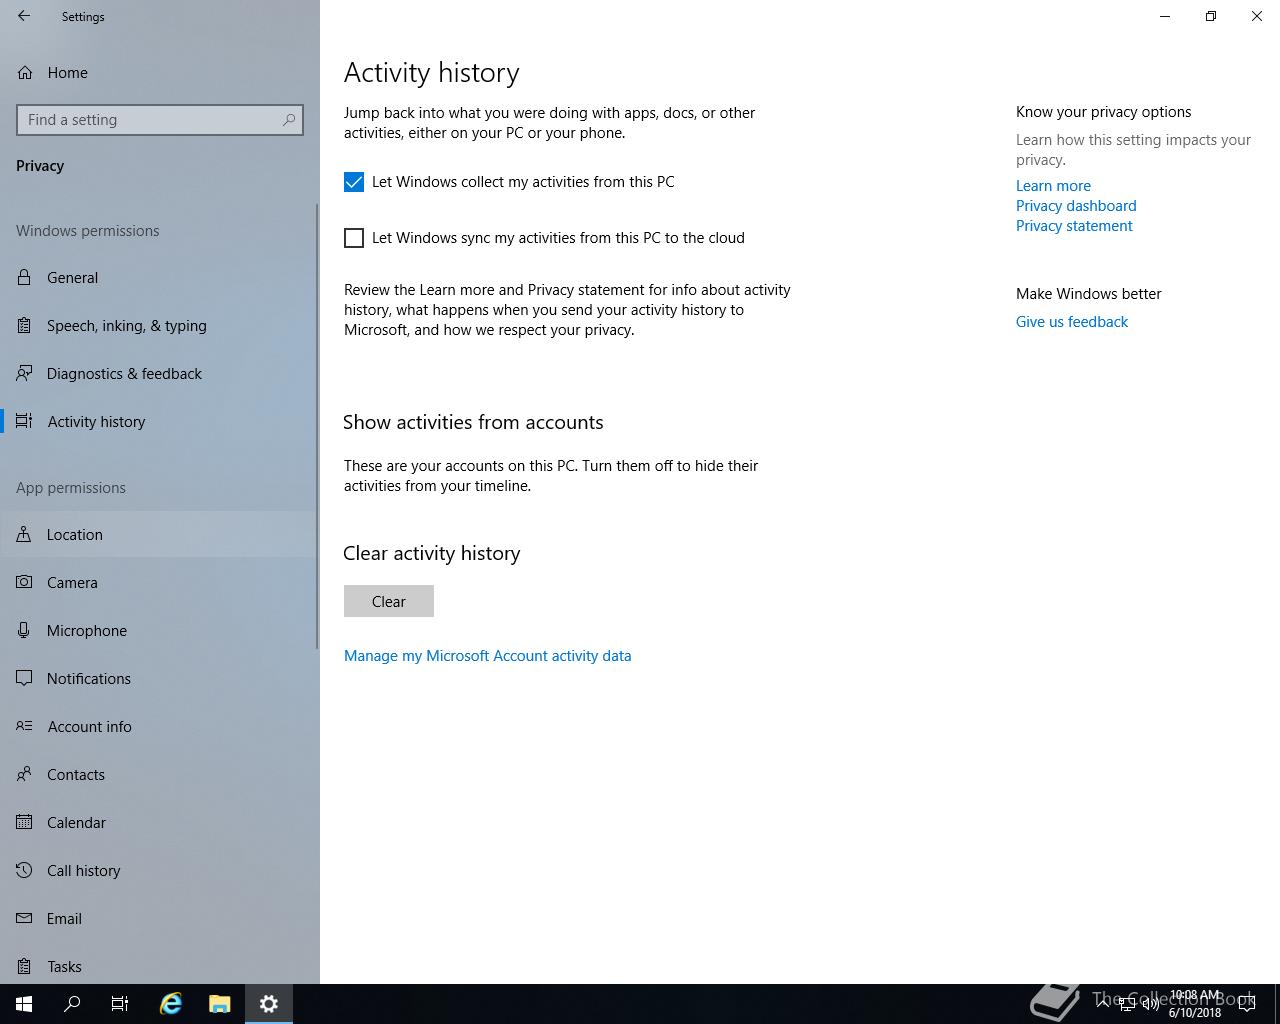Enable sync my activities to the cloud
Image resolution: width=1280 pixels, height=1024 pixels.
354,238
